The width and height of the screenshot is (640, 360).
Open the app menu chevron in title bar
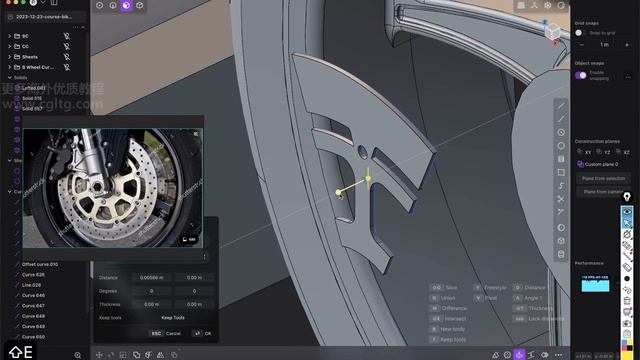tap(43, 2)
